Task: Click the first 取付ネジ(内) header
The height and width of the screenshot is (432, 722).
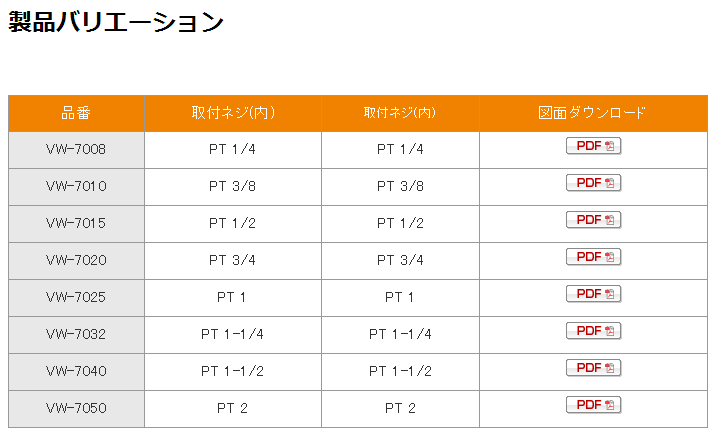Action: [233, 113]
